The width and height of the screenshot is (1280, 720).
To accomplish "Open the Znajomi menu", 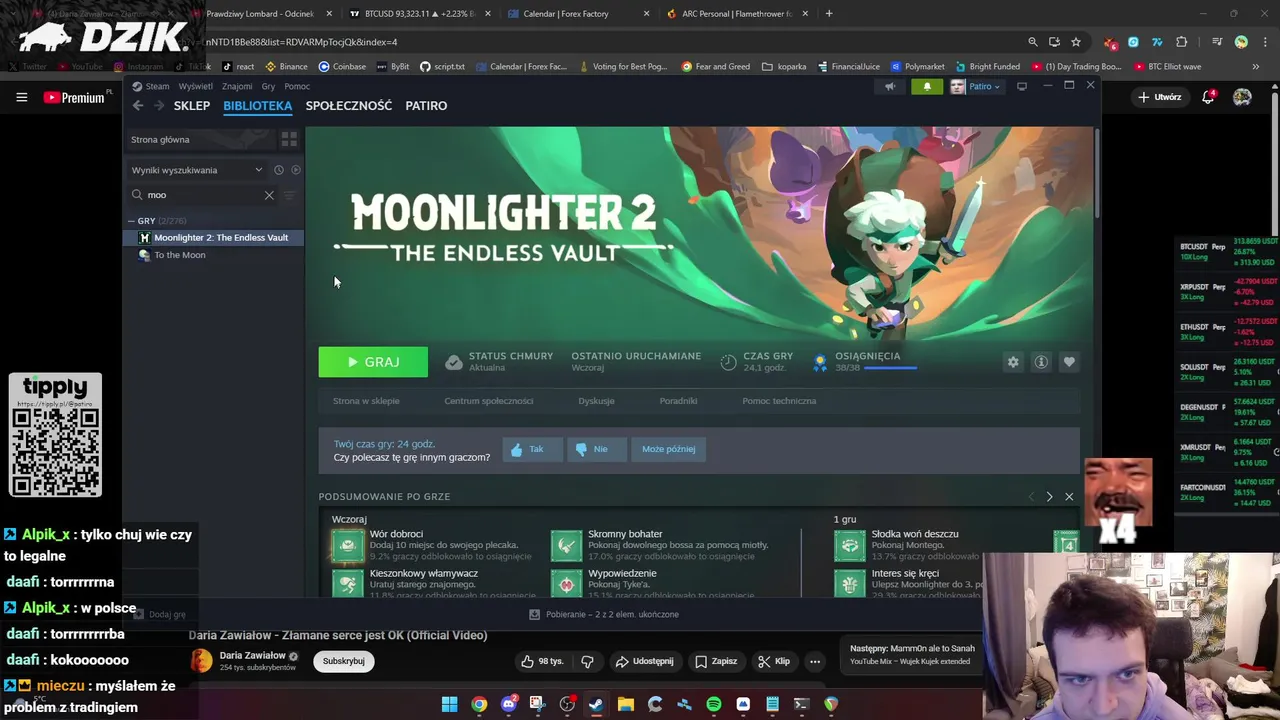I will [x=237, y=86].
